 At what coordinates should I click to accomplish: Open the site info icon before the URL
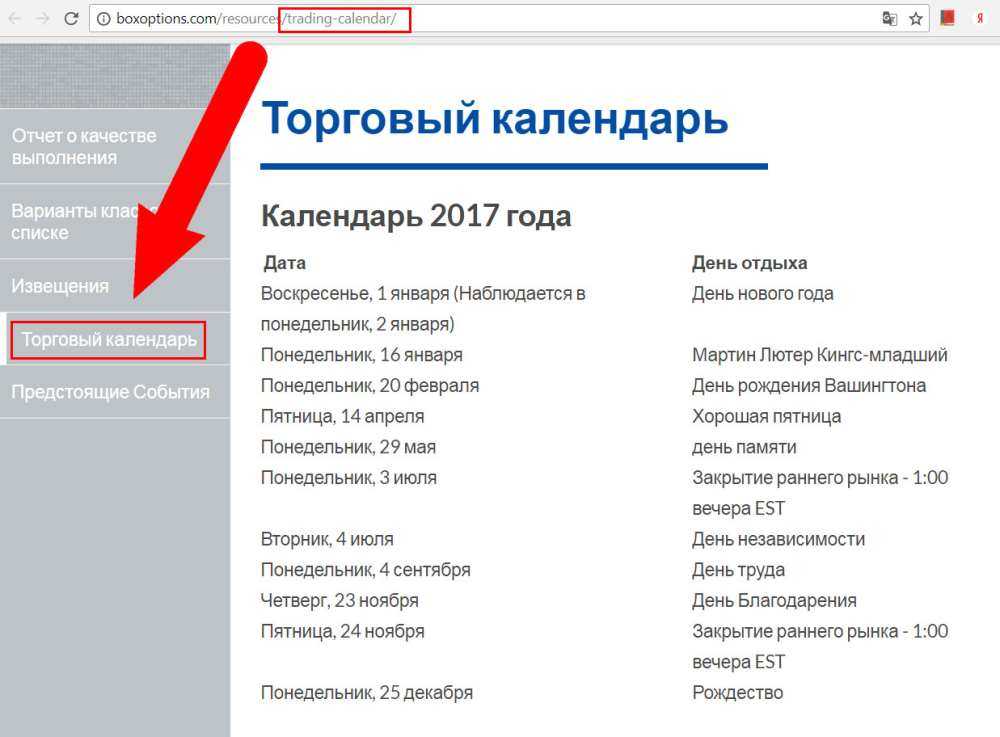coord(104,19)
